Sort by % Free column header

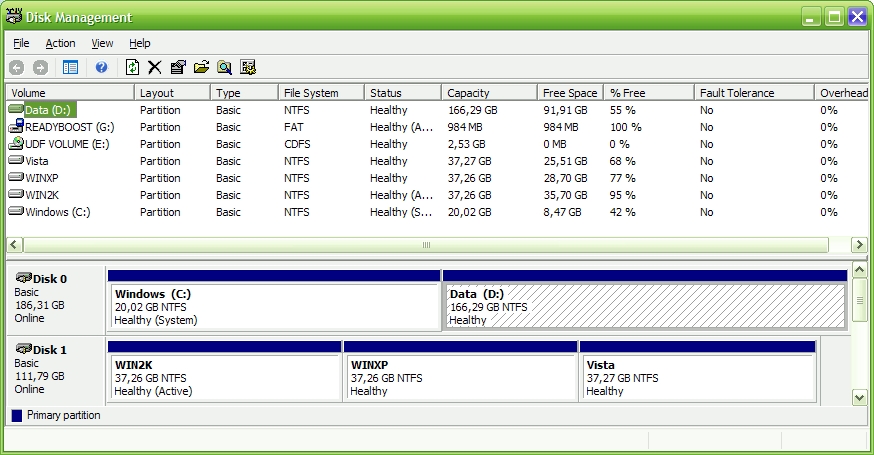649,93
